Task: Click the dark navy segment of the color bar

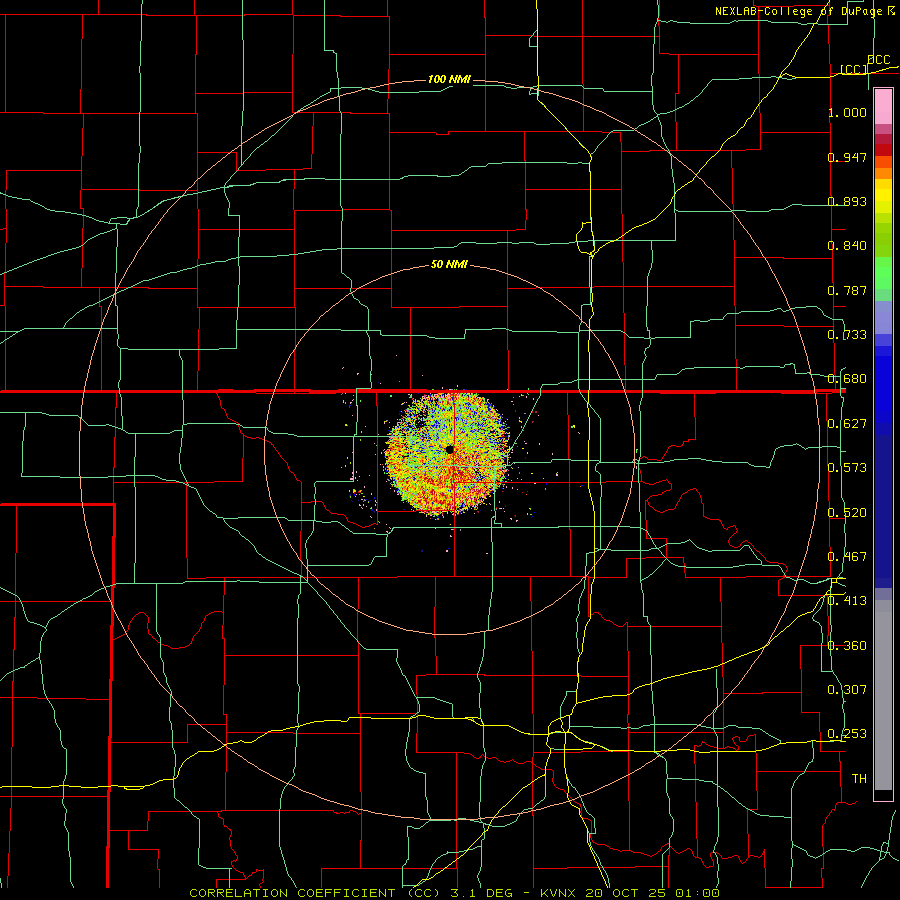Action: pos(883,511)
